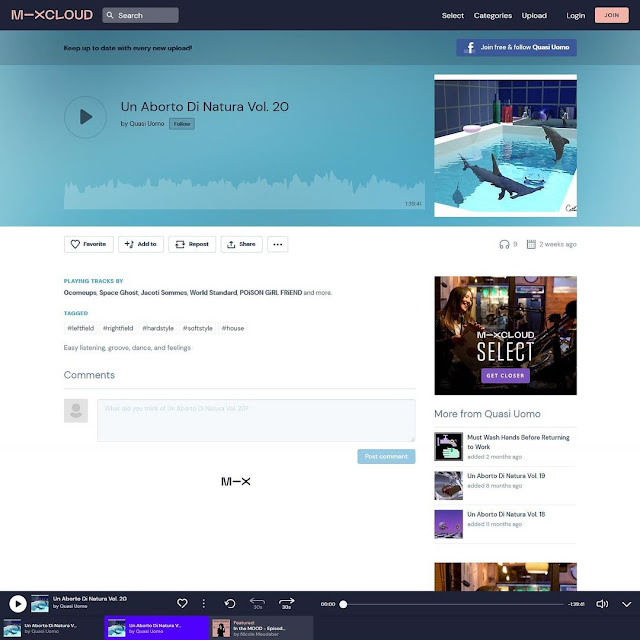
Task: Open player bar vertical dots menu
Action: [x=204, y=603]
